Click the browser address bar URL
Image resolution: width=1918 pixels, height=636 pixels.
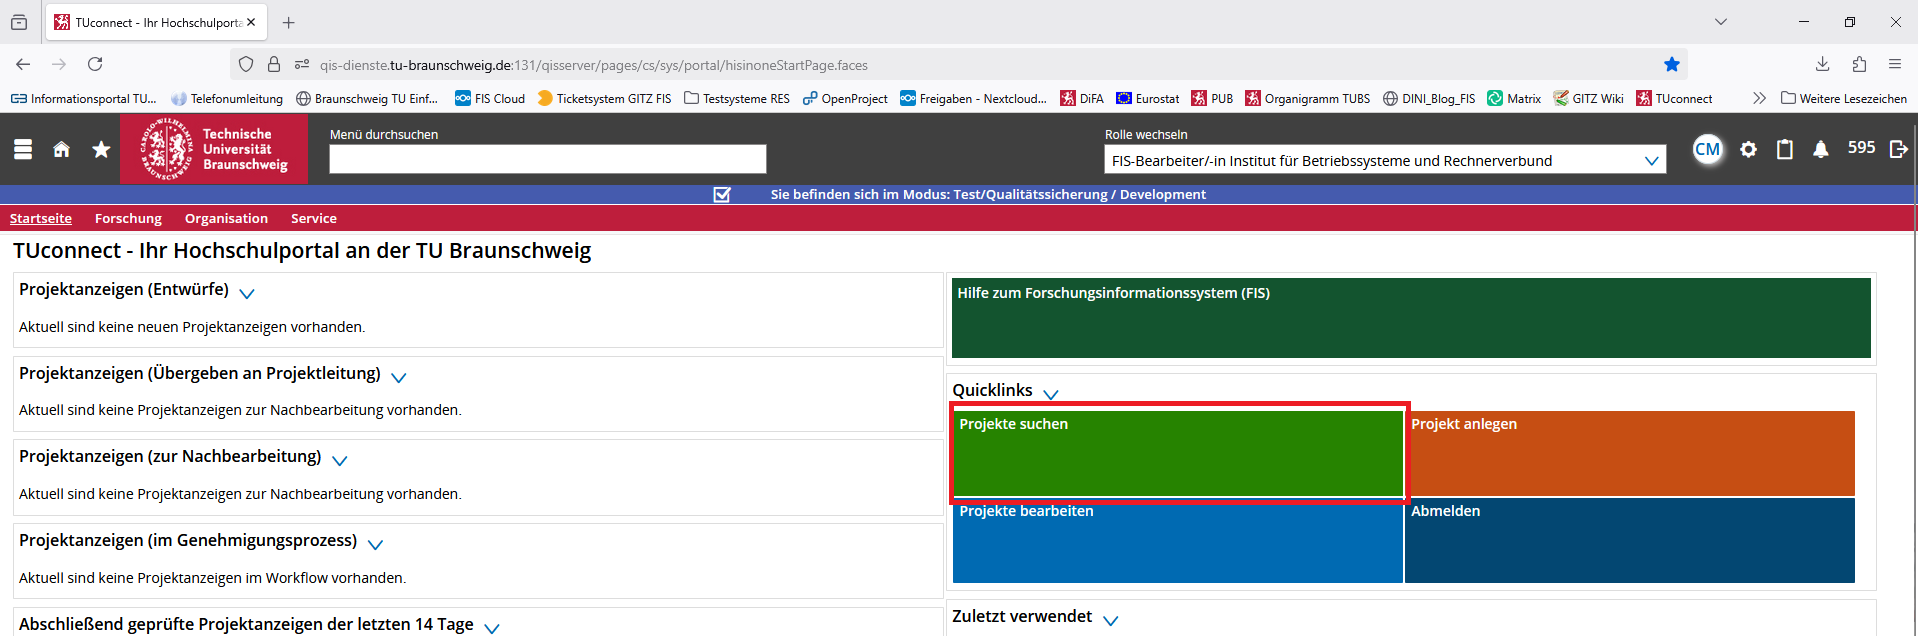click(x=594, y=65)
